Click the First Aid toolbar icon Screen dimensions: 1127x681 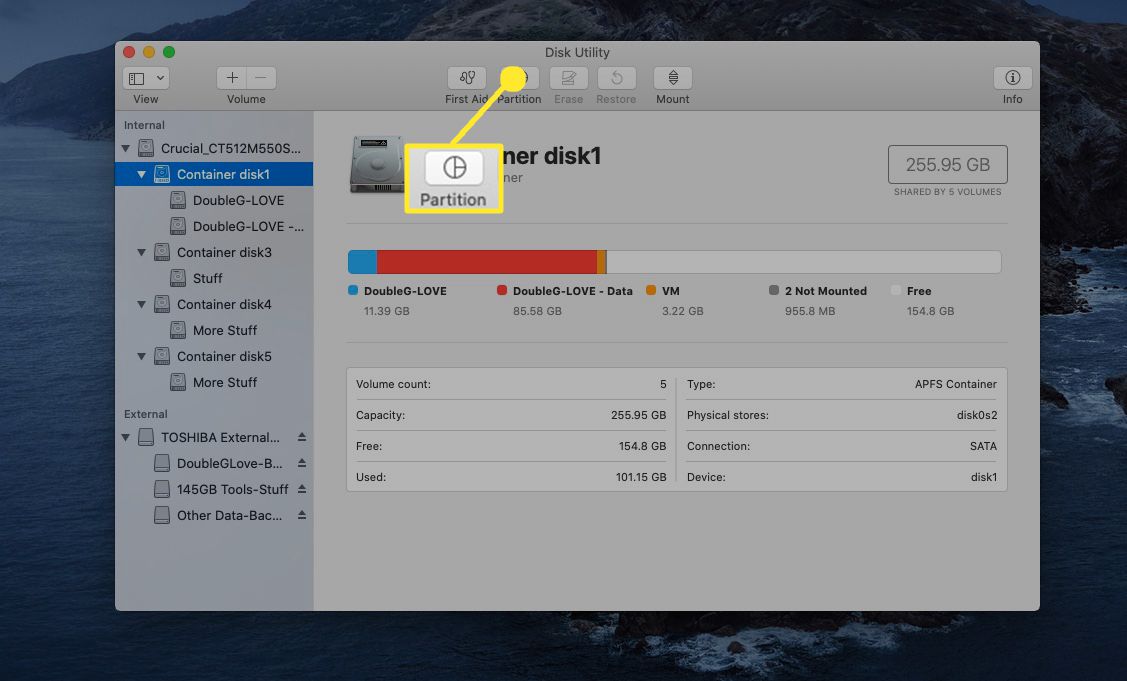(x=466, y=78)
